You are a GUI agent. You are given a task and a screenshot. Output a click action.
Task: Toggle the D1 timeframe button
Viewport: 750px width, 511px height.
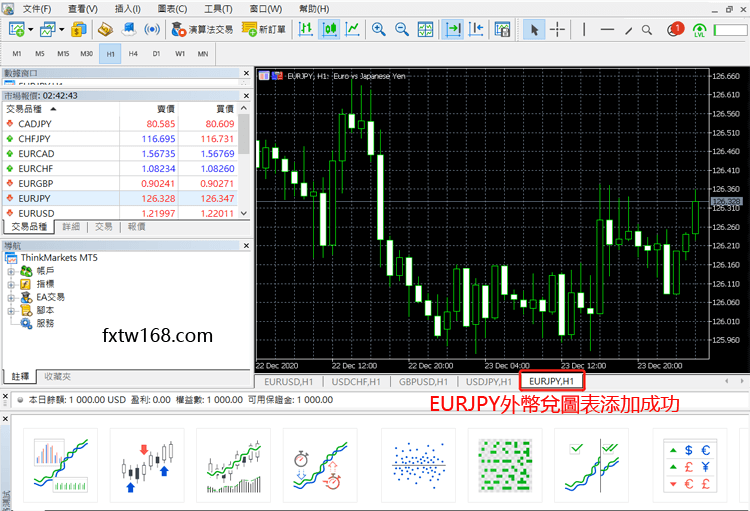[x=156, y=53]
